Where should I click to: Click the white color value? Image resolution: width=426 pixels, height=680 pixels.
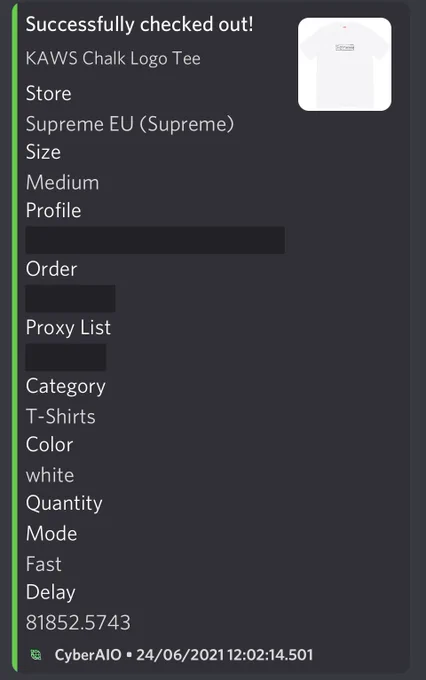[x=50, y=475]
